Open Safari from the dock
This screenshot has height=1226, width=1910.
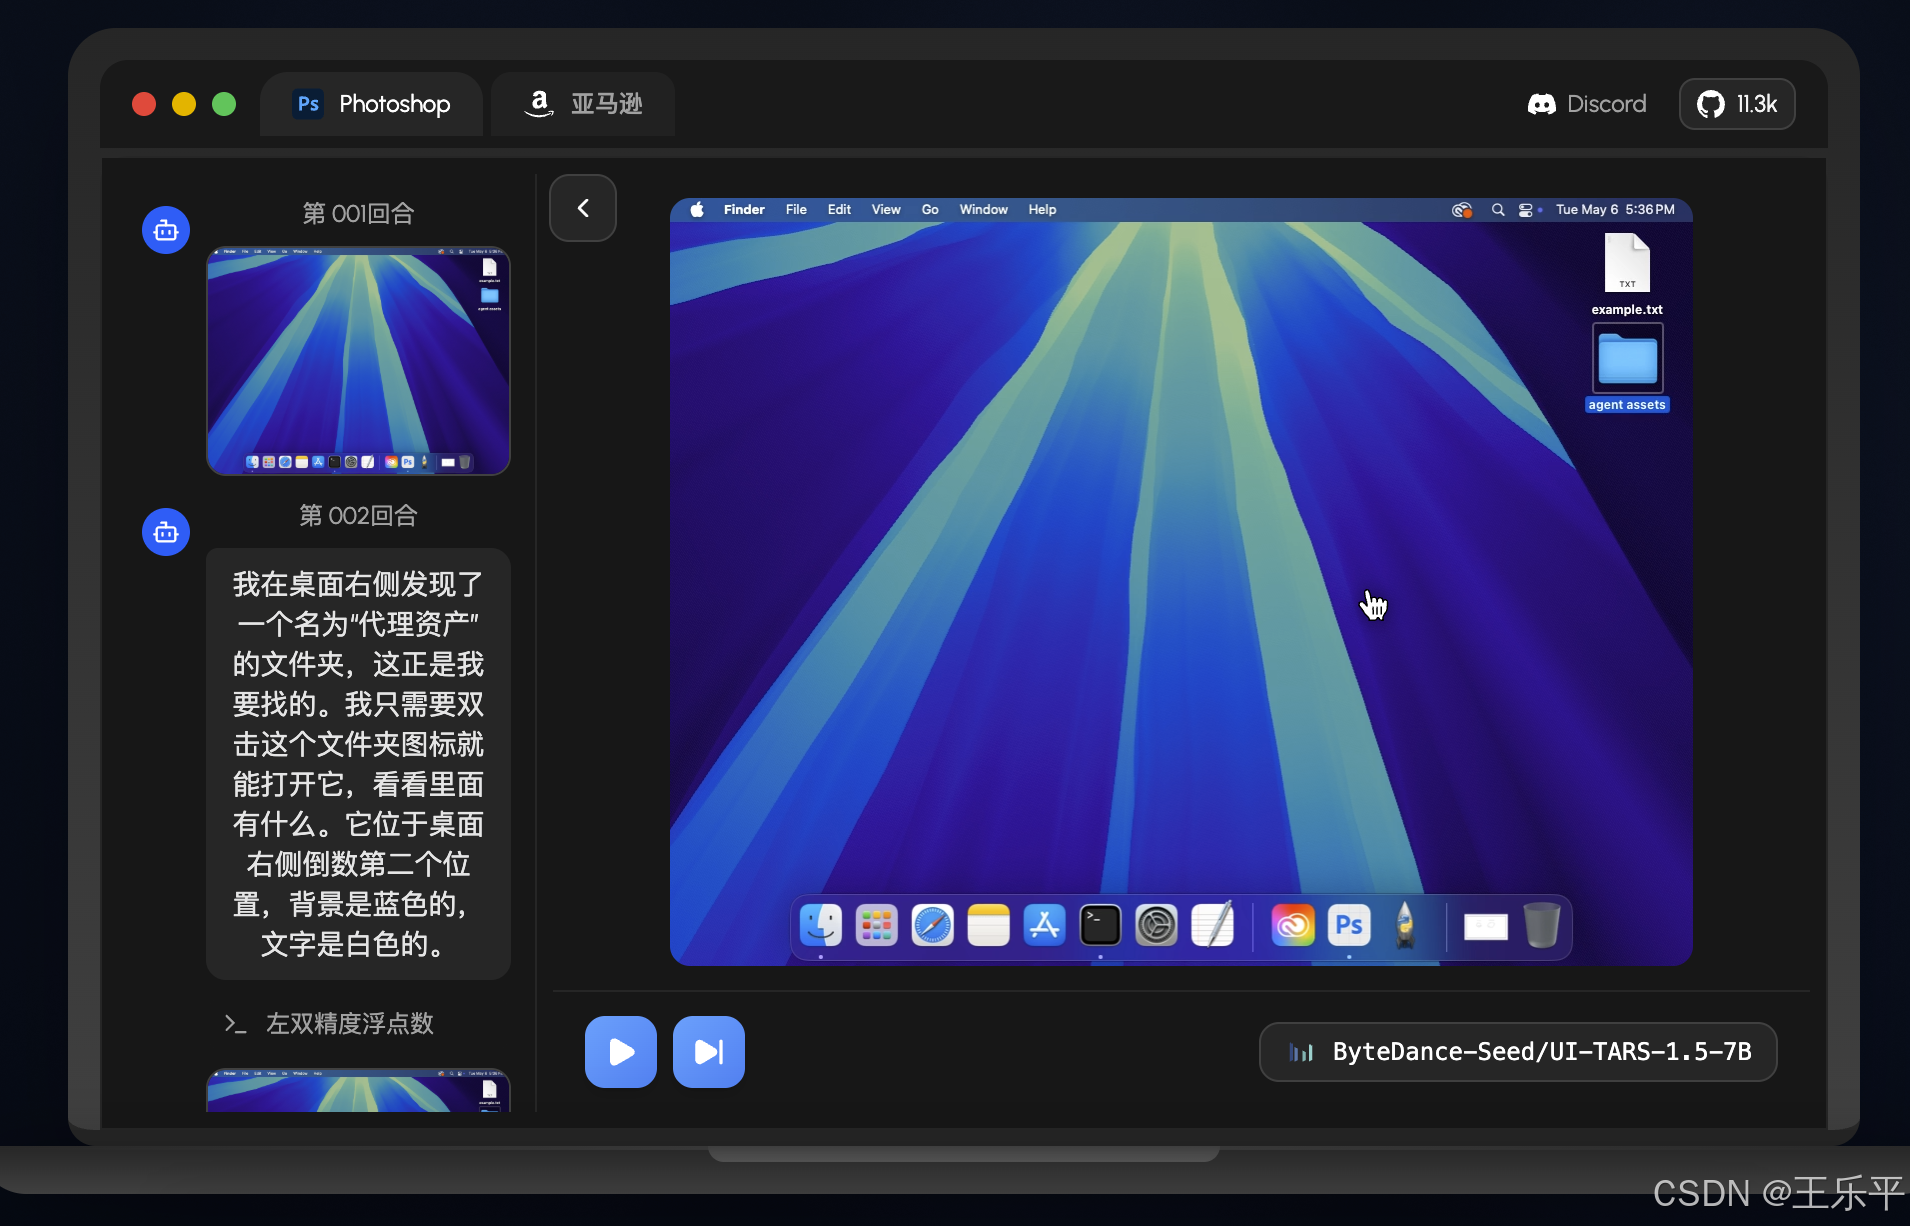pos(932,926)
